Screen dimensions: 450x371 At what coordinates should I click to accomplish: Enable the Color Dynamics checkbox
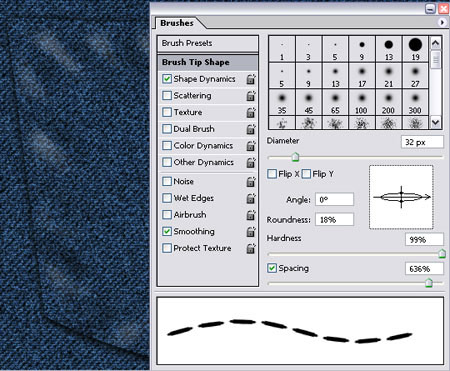(167, 146)
